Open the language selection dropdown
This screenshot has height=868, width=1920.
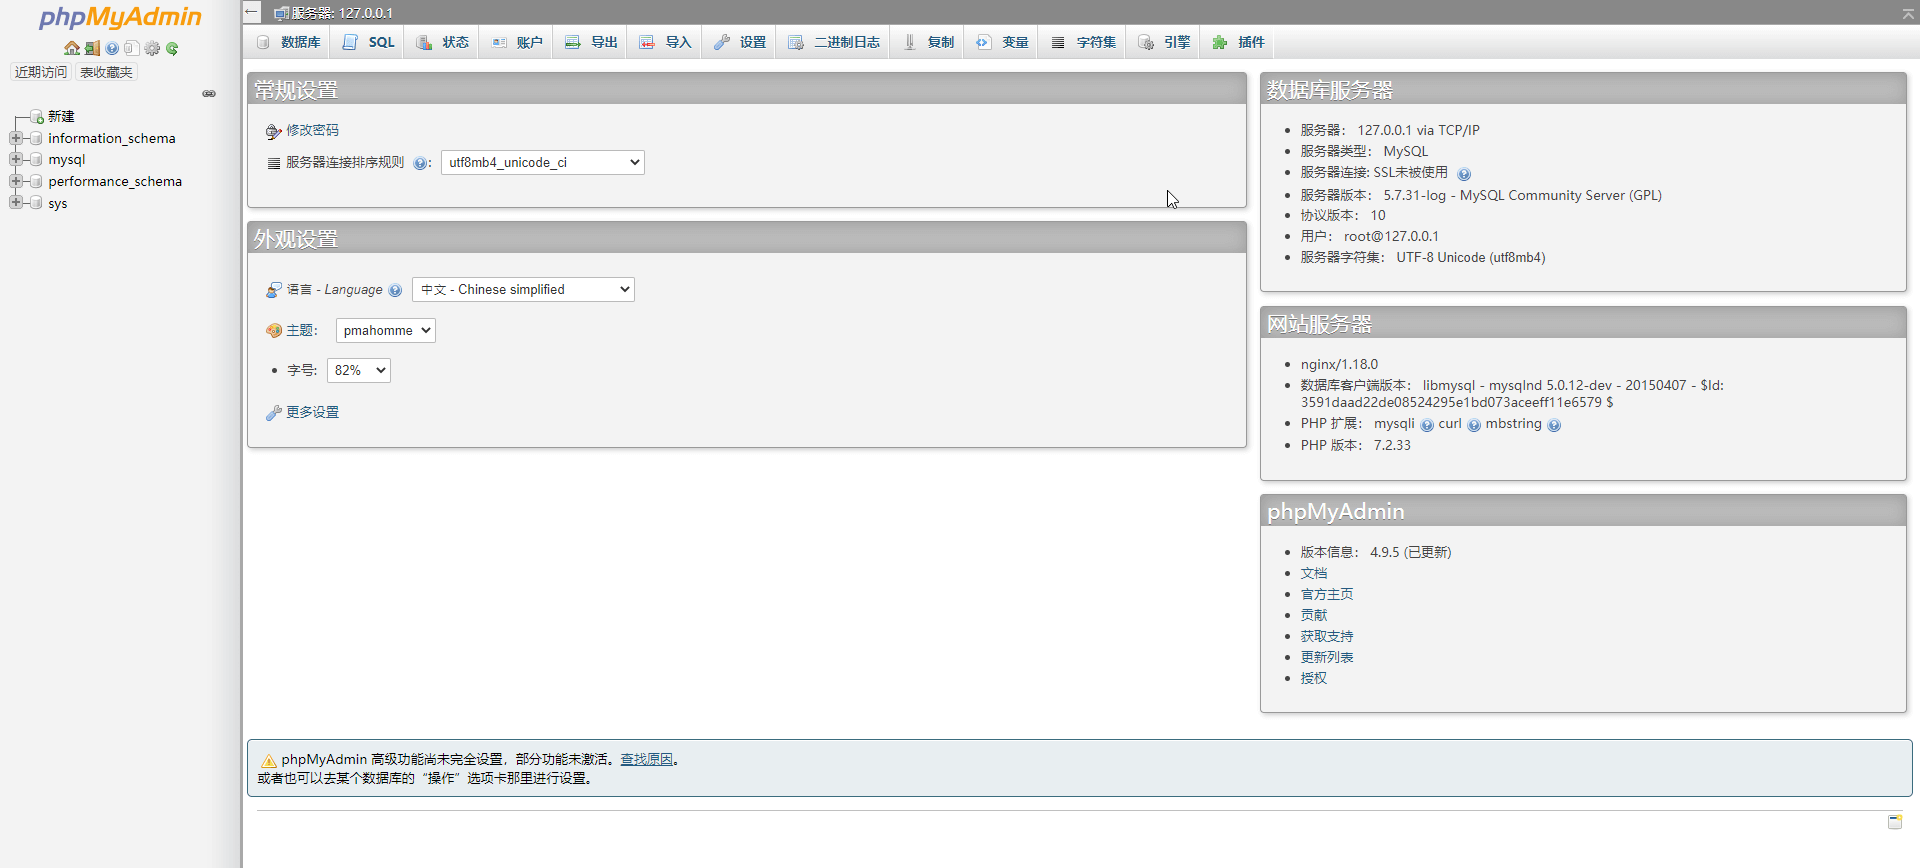tap(523, 289)
